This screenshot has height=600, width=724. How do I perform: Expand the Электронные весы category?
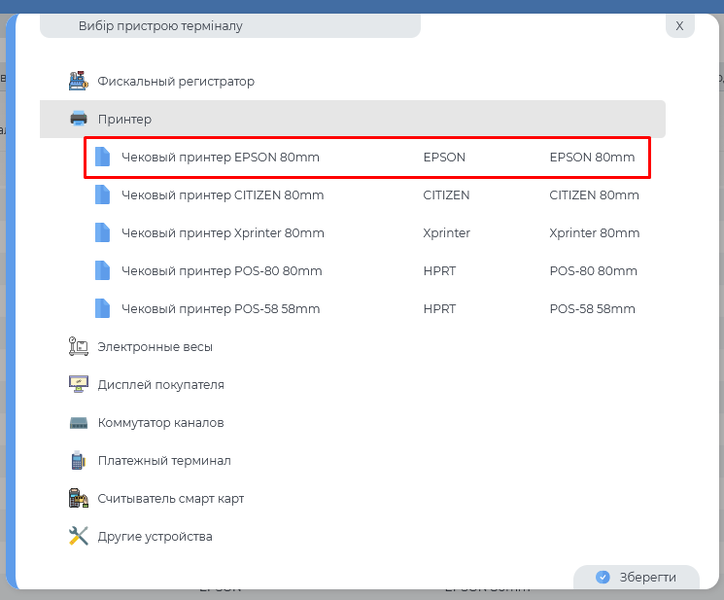point(155,347)
